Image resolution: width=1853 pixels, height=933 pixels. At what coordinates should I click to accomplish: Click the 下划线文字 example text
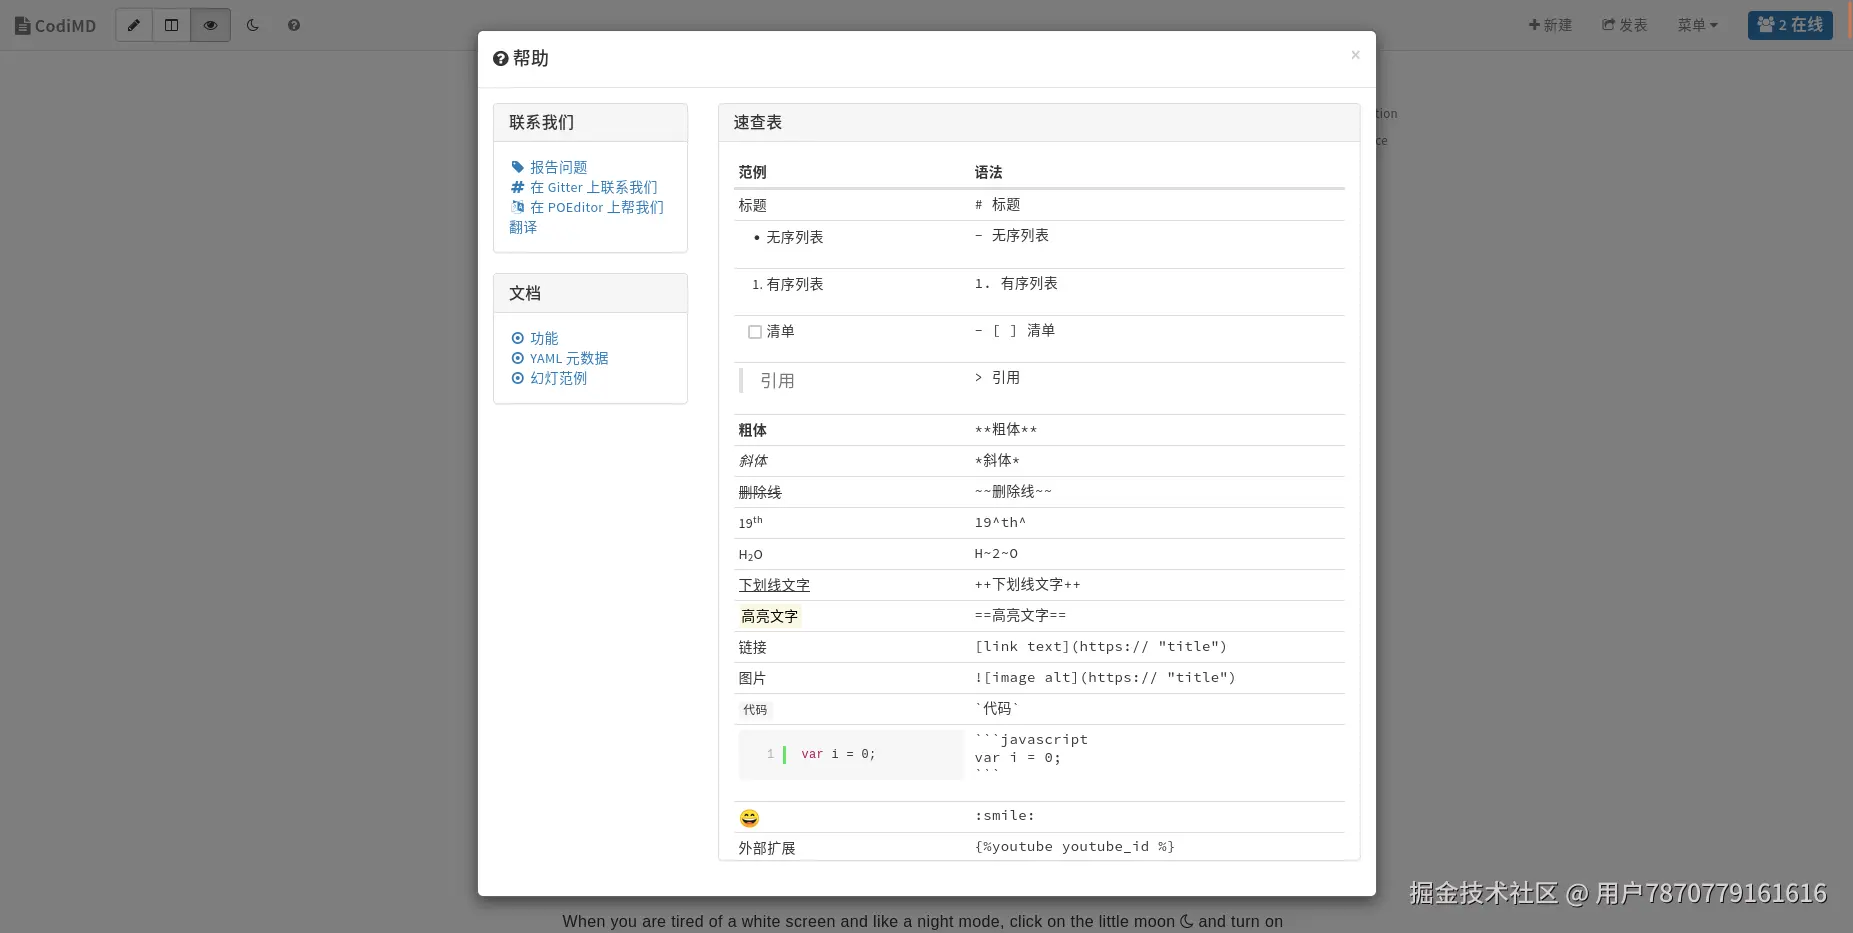[774, 585]
